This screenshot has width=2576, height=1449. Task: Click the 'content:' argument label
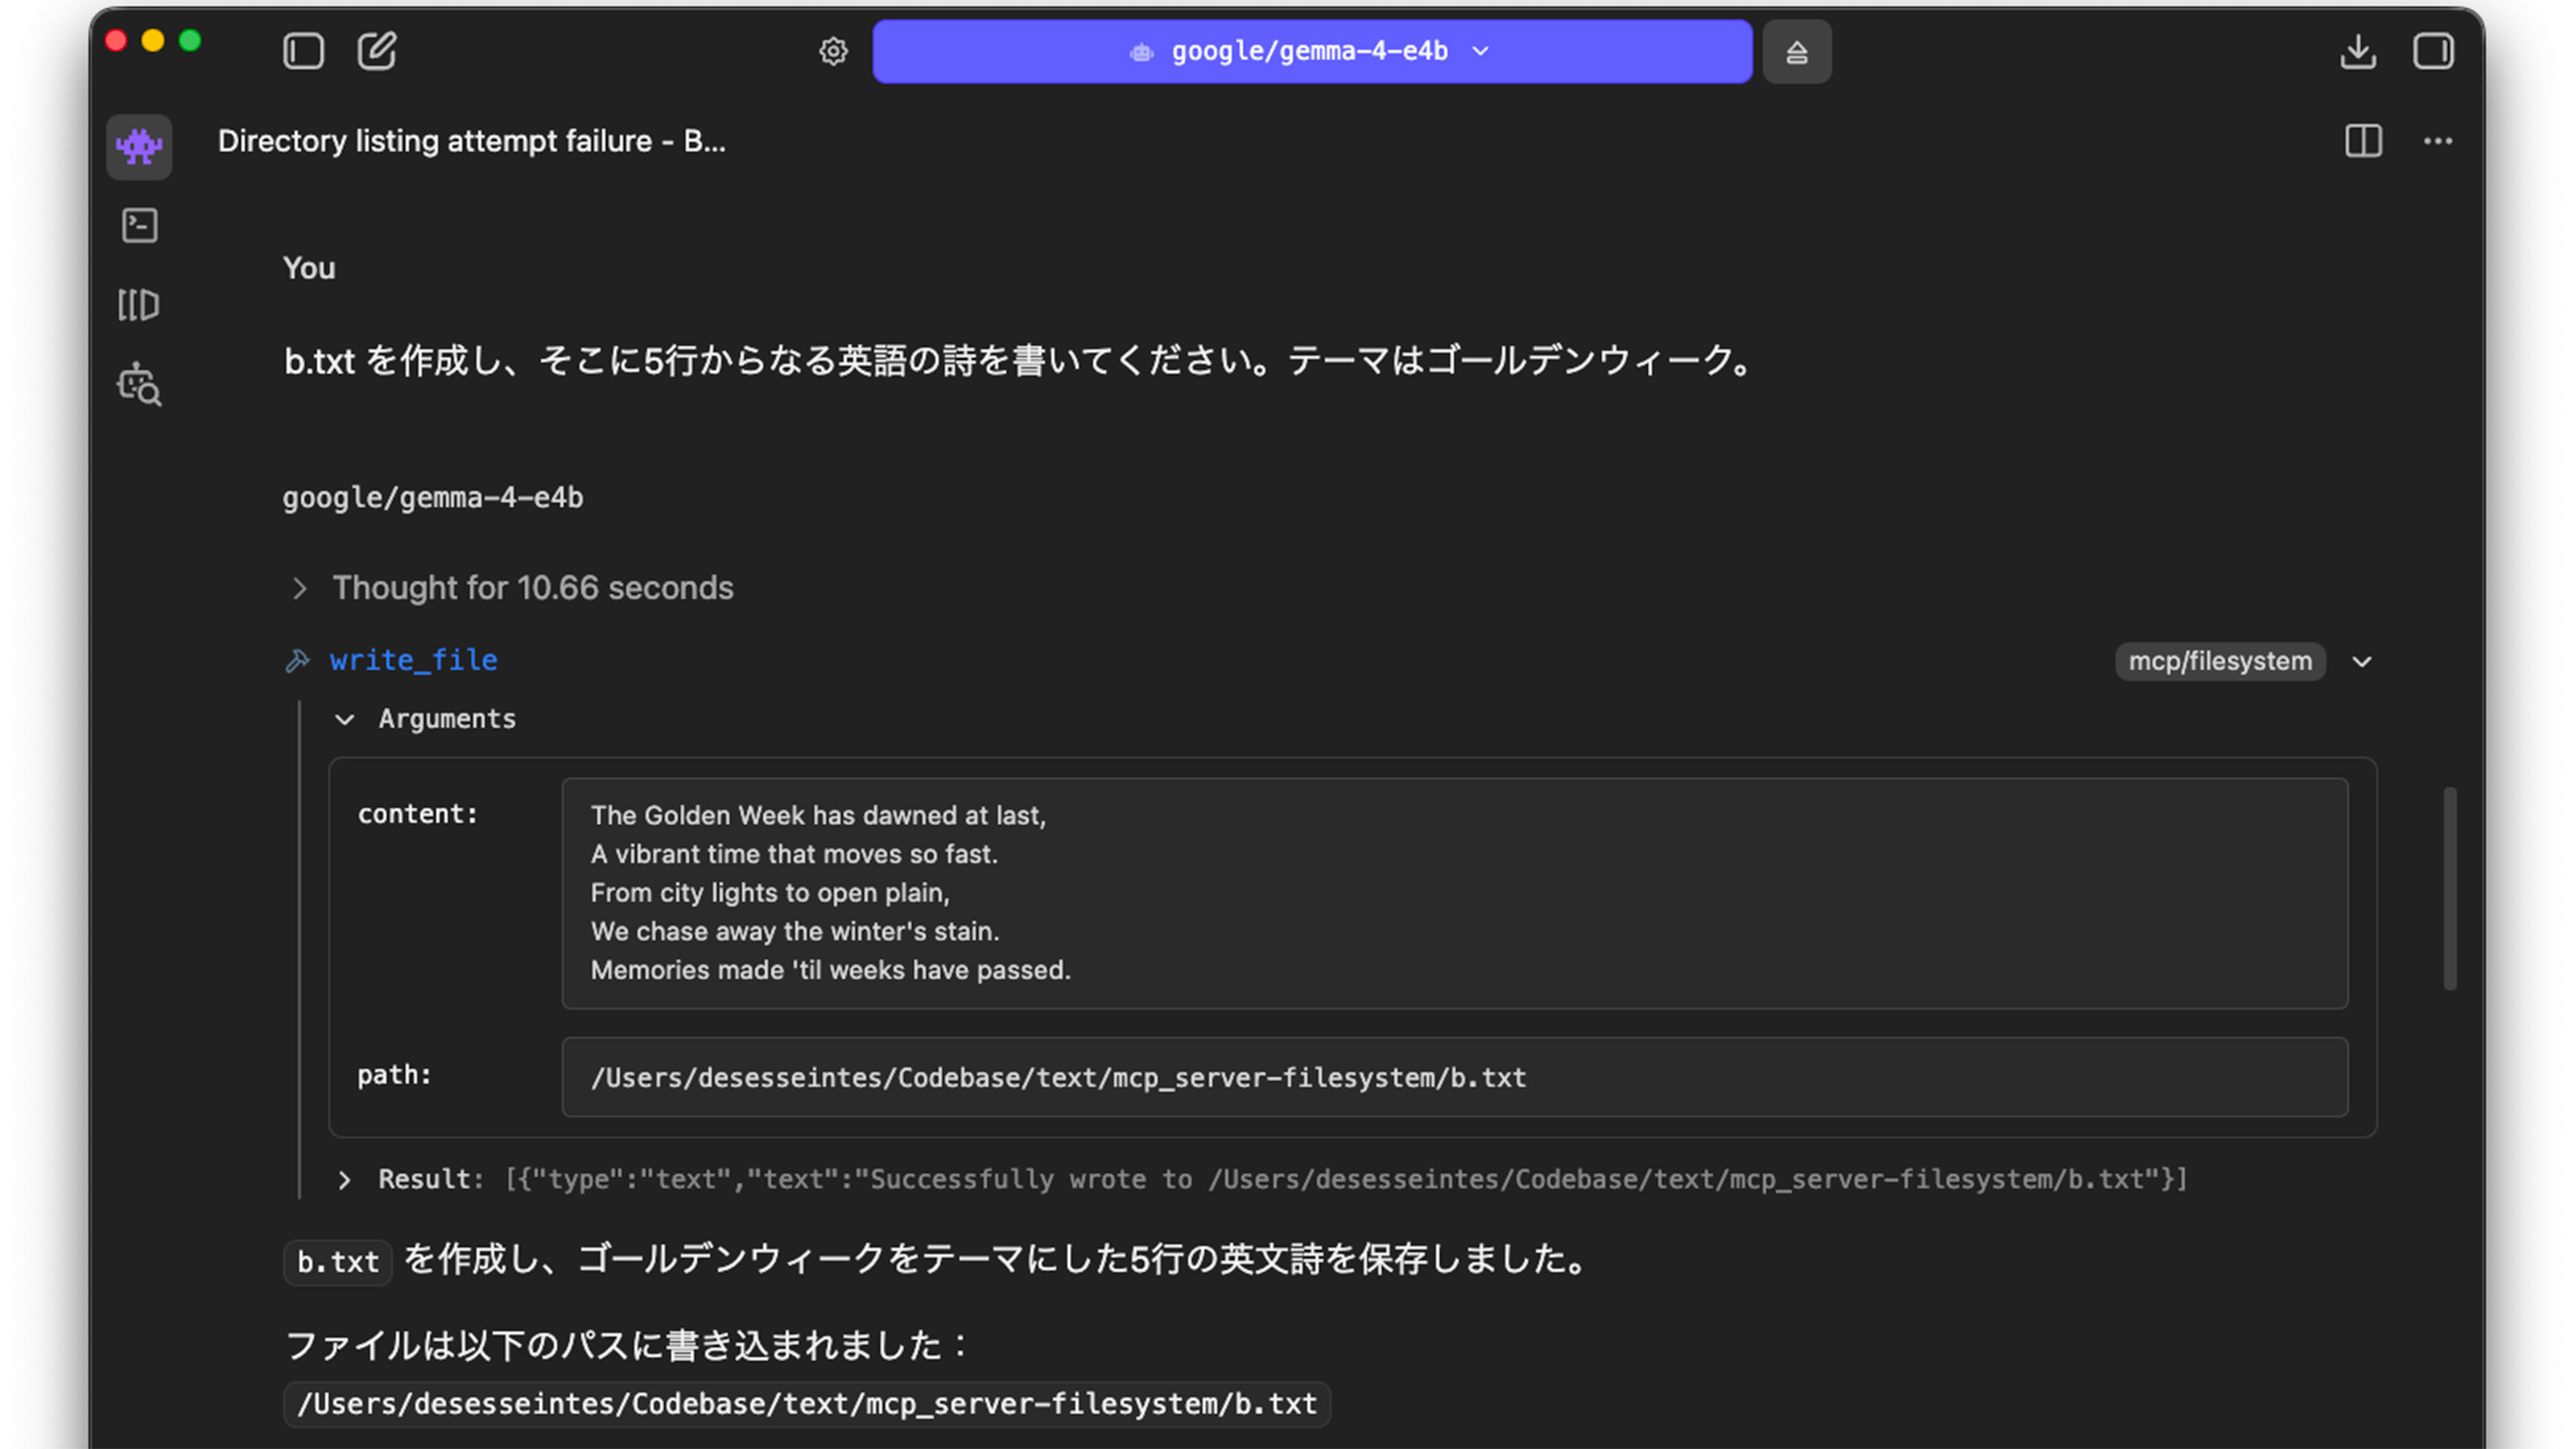(418, 814)
